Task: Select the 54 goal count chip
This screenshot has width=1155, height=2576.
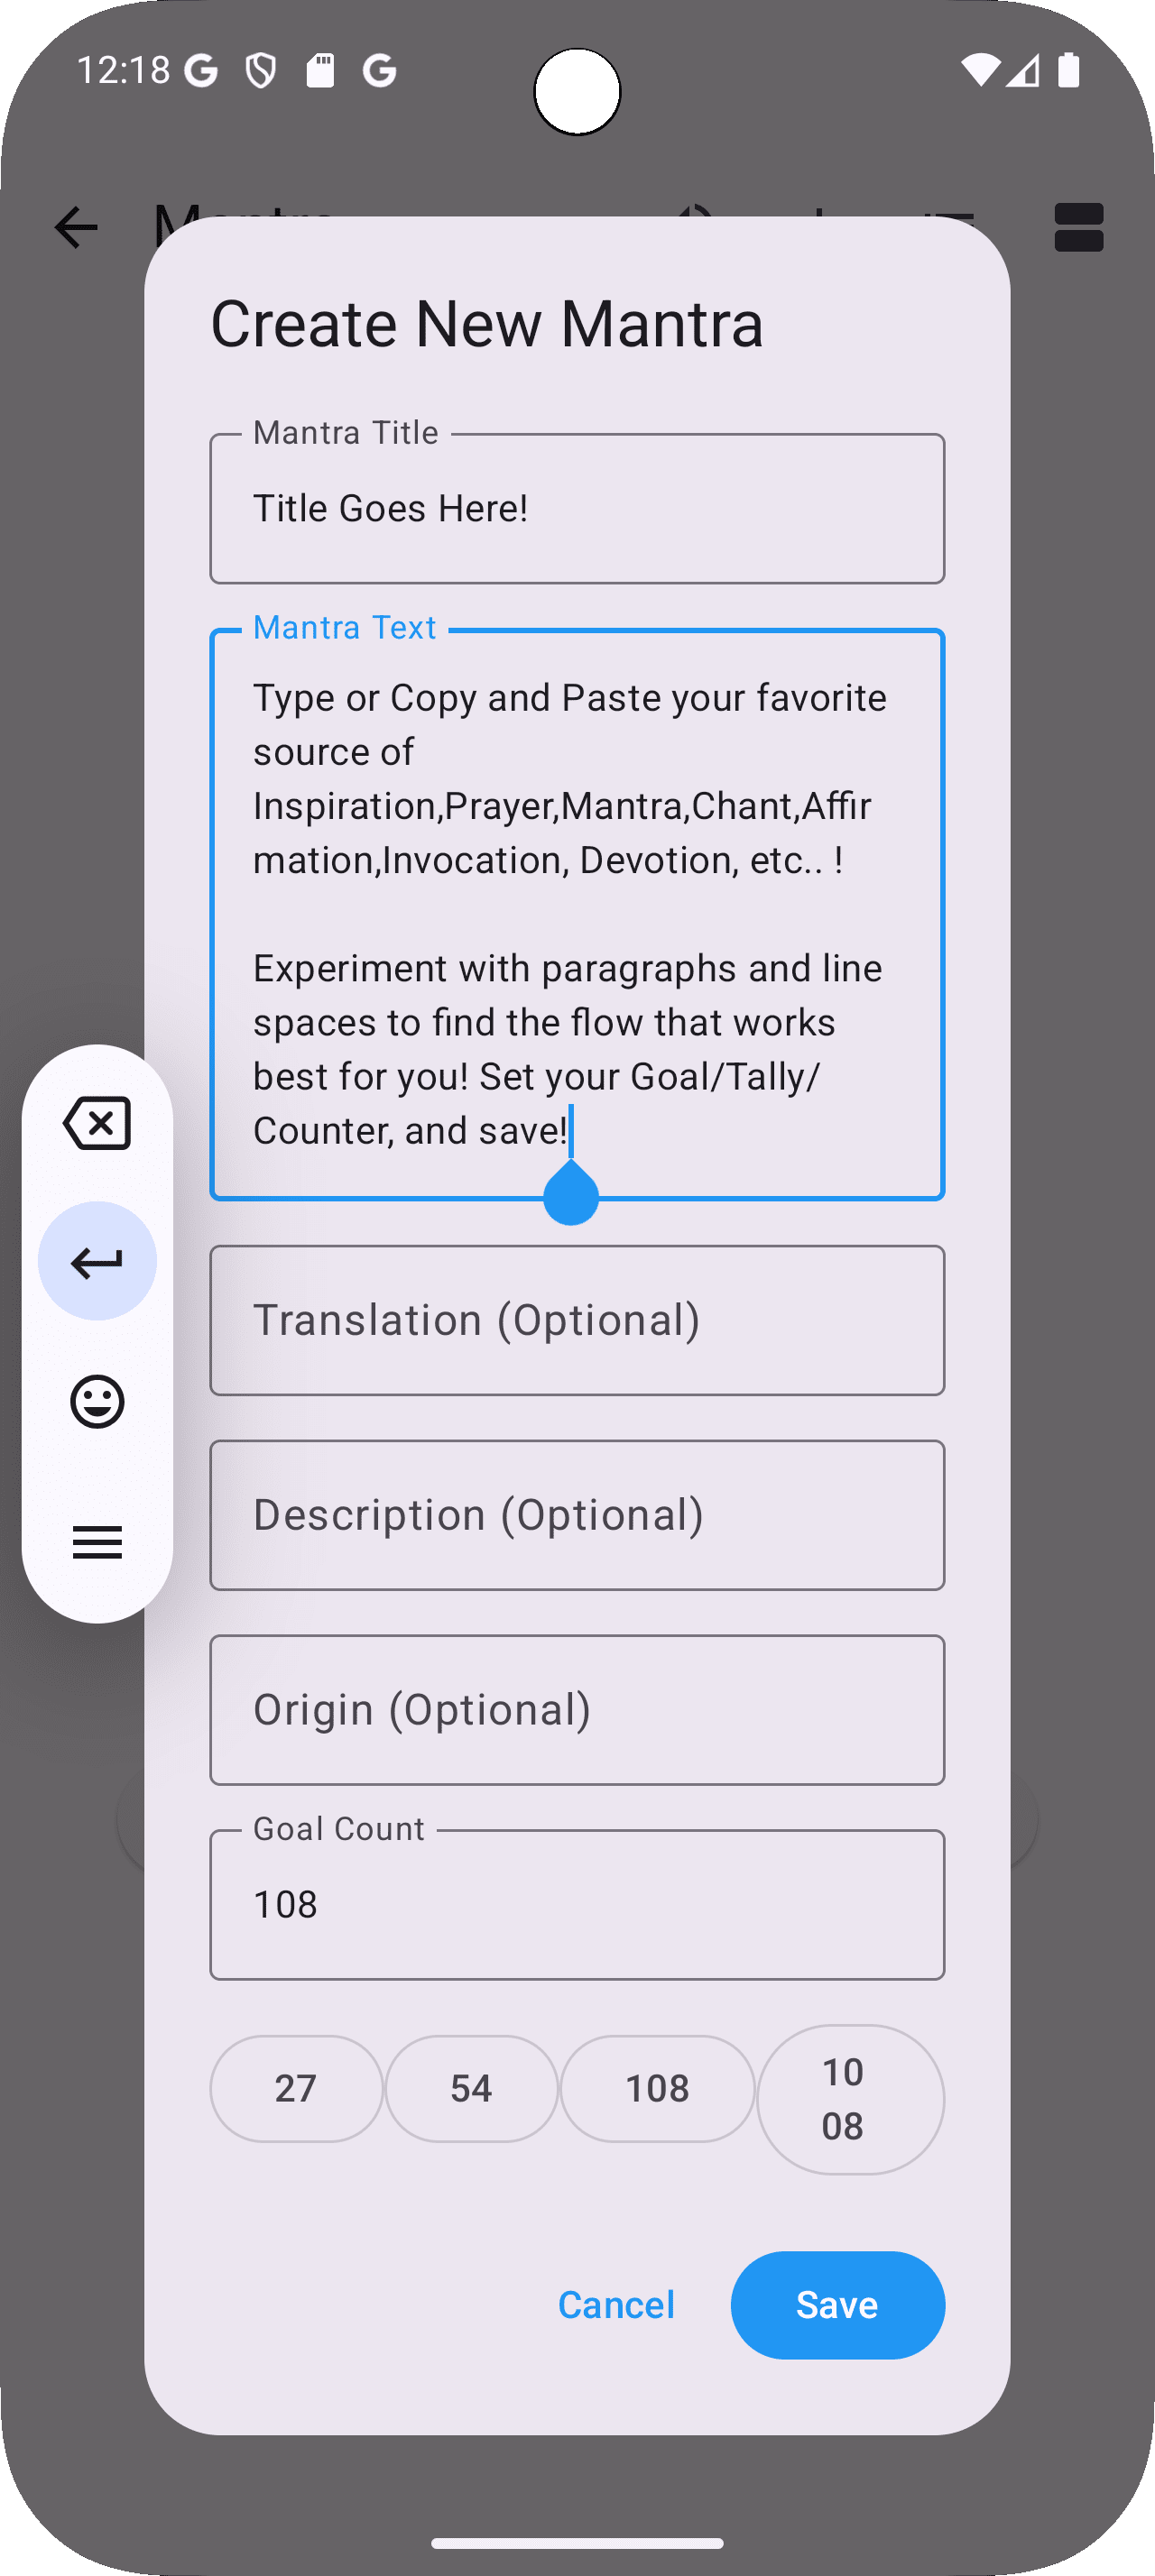Action: tap(471, 2088)
